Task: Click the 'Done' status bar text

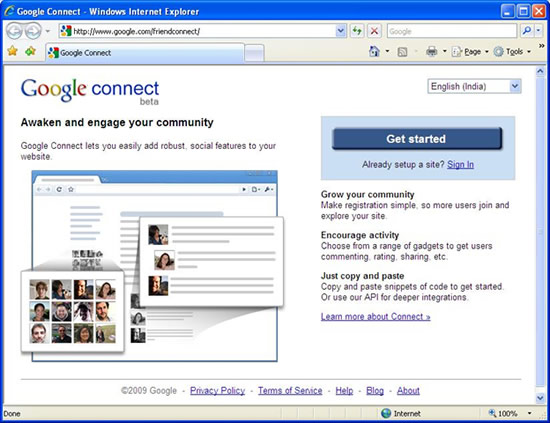Action: coord(12,414)
